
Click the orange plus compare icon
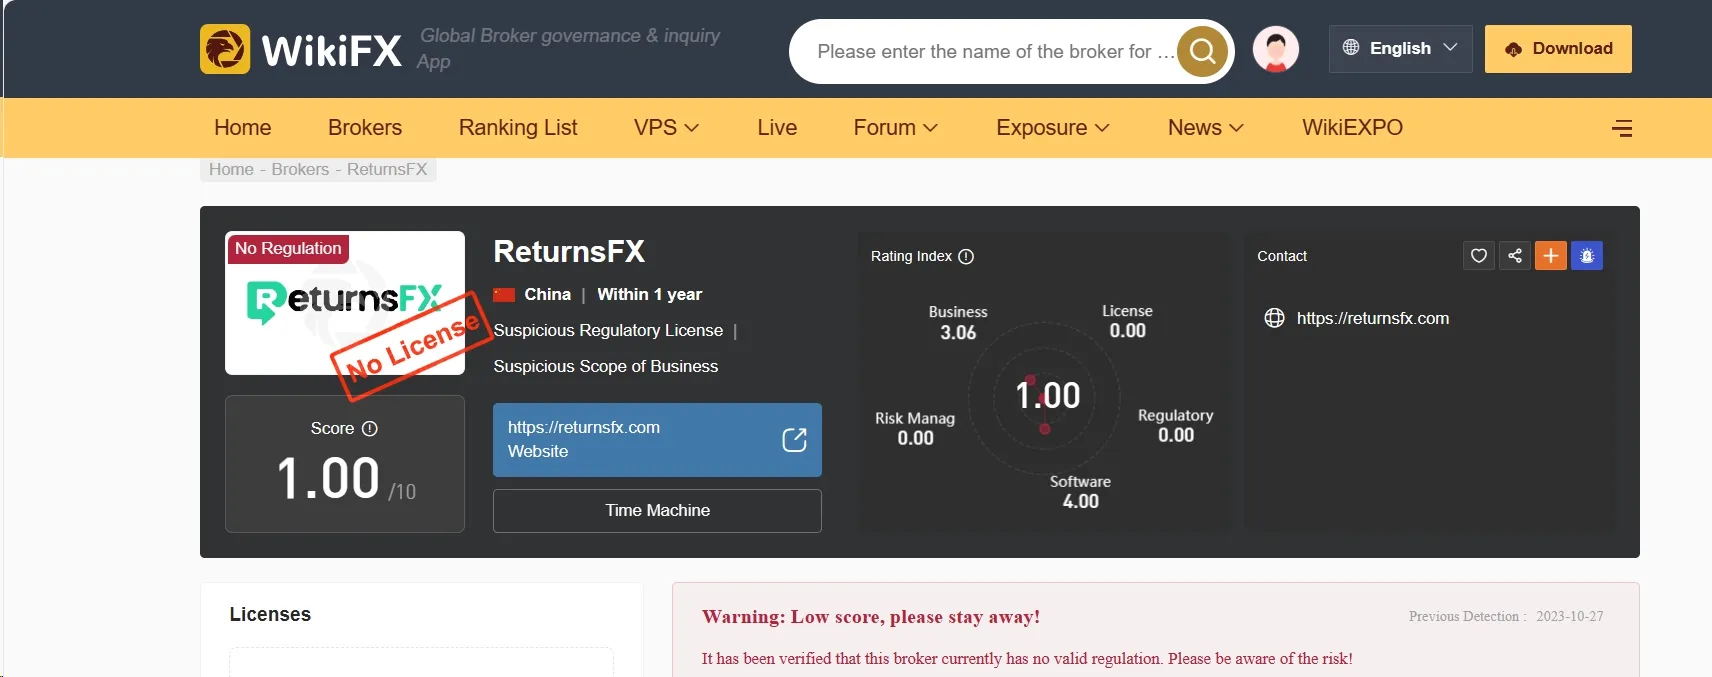(1551, 256)
